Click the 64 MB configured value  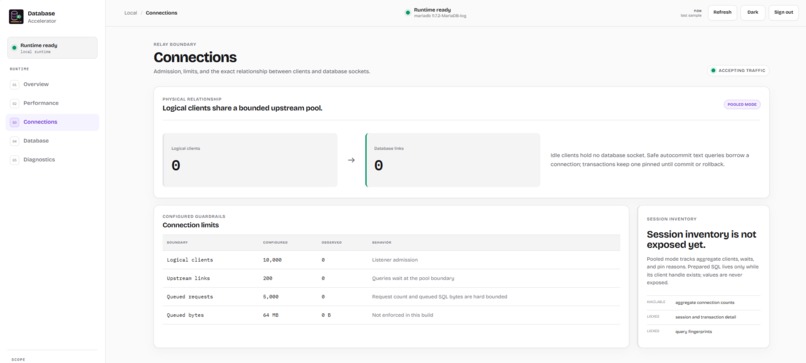270,315
